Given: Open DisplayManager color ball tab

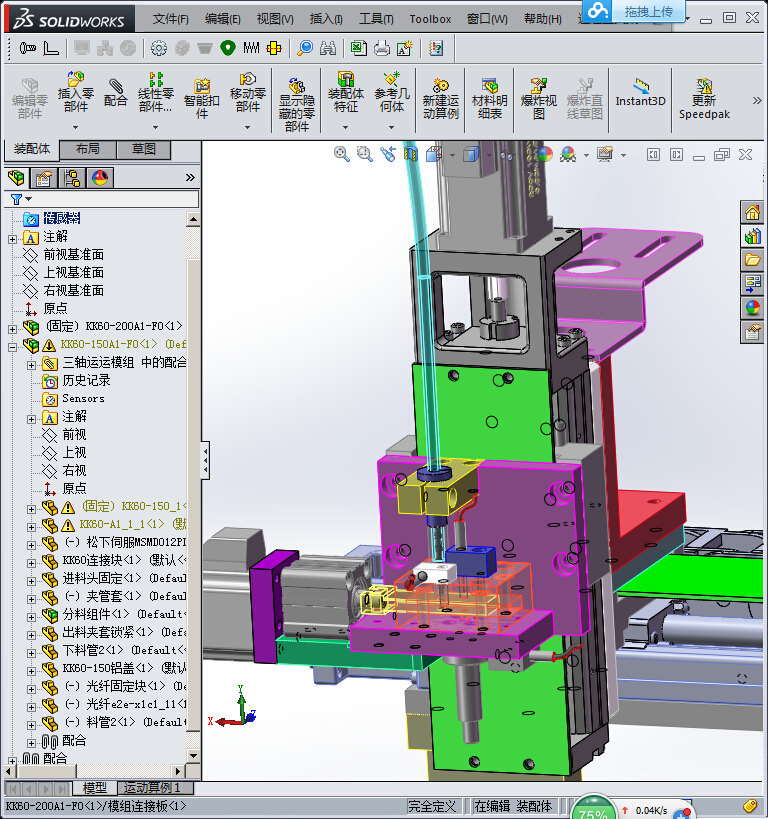Looking at the screenshot, I should pyautogui.click(x=100, y=178).
